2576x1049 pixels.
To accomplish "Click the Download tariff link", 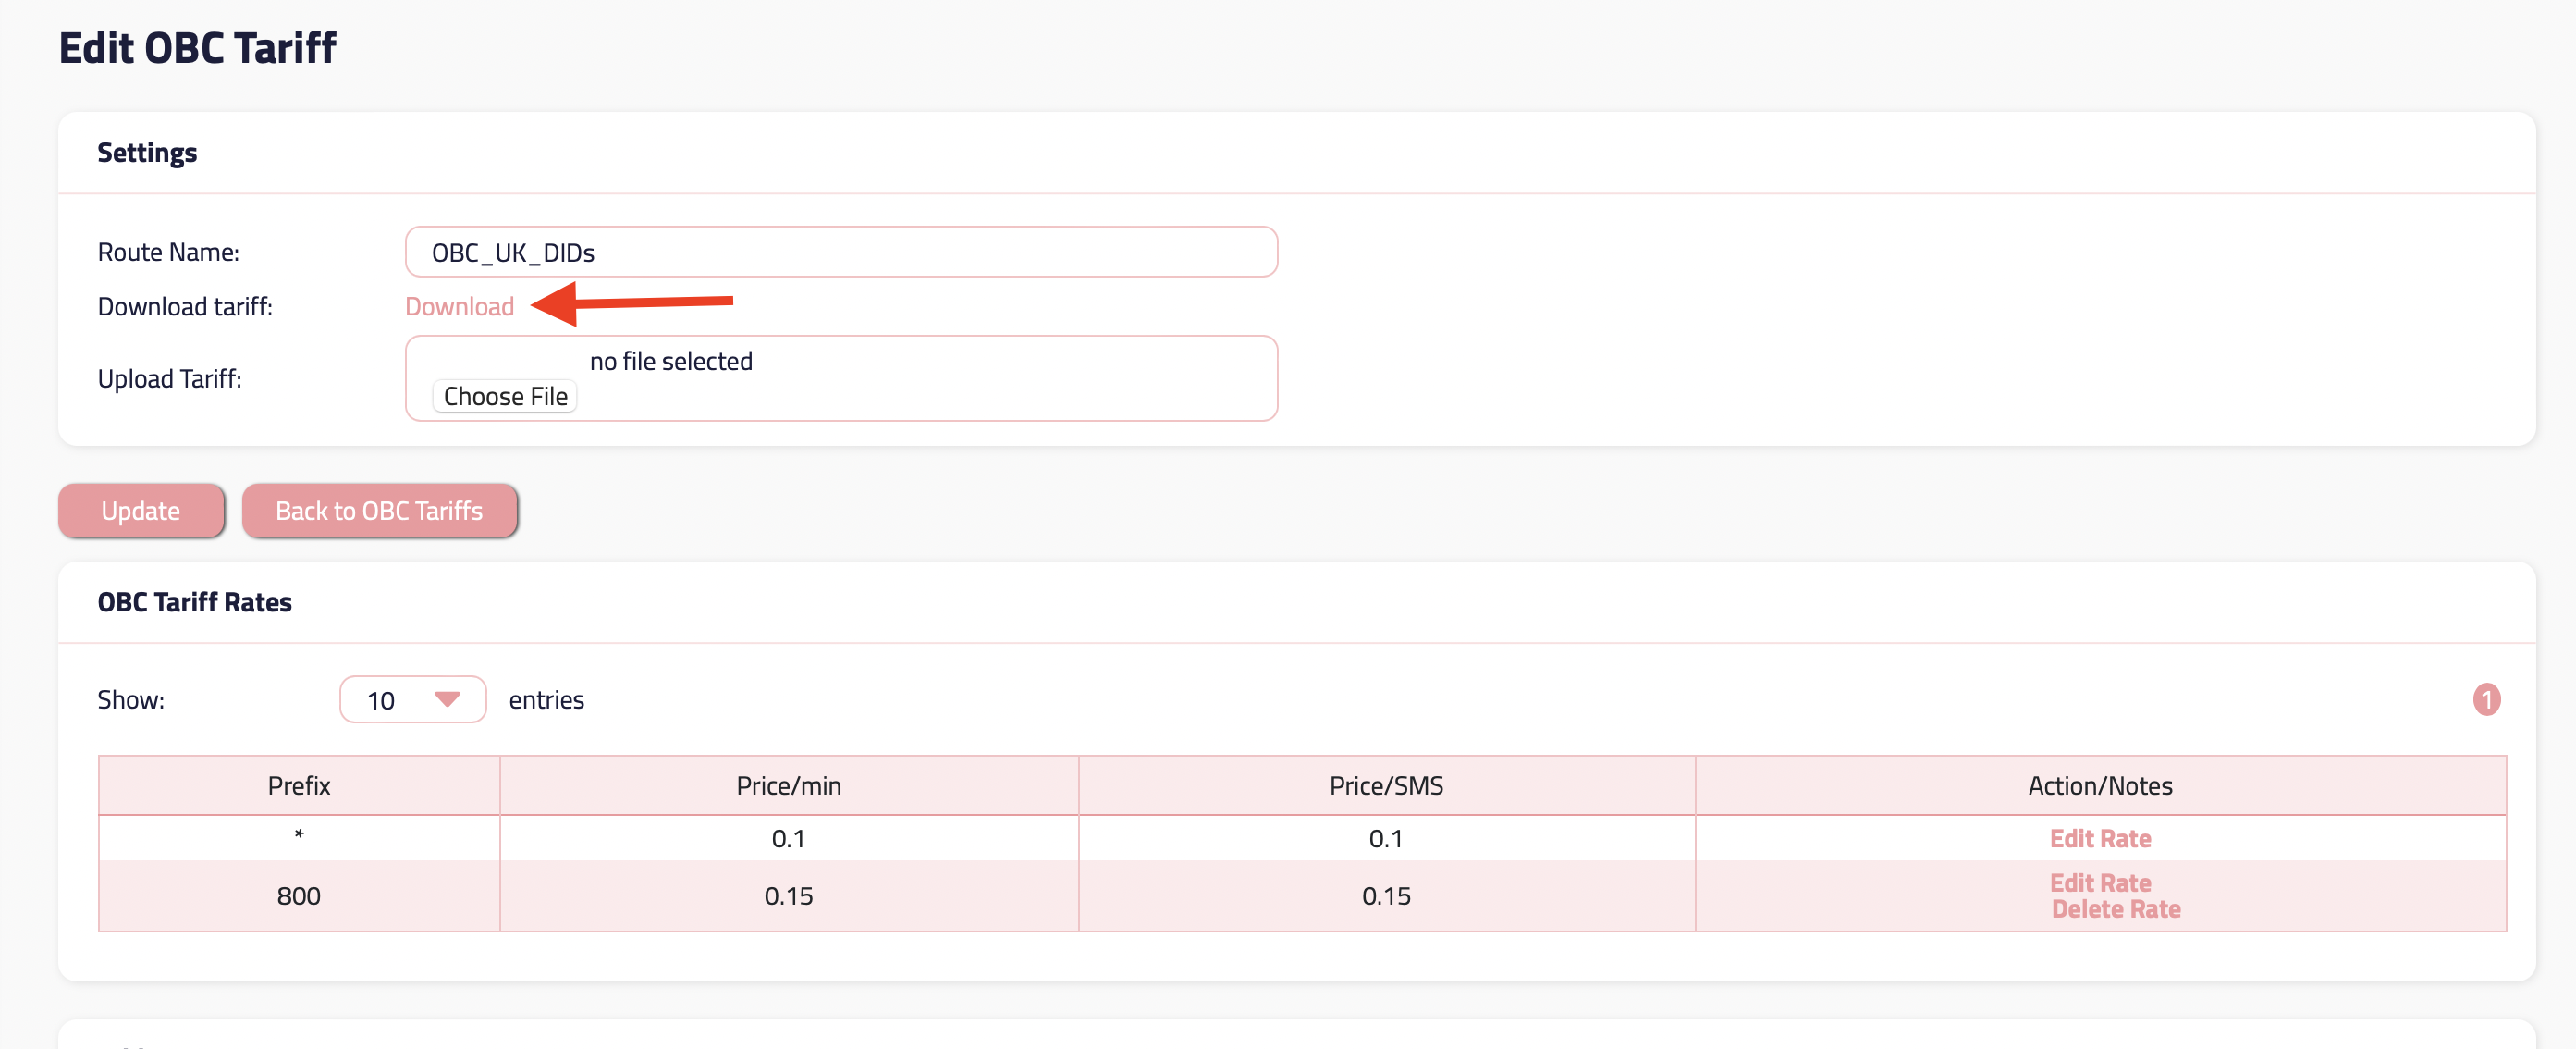I will pyautogui.click(x=459, y=306).
